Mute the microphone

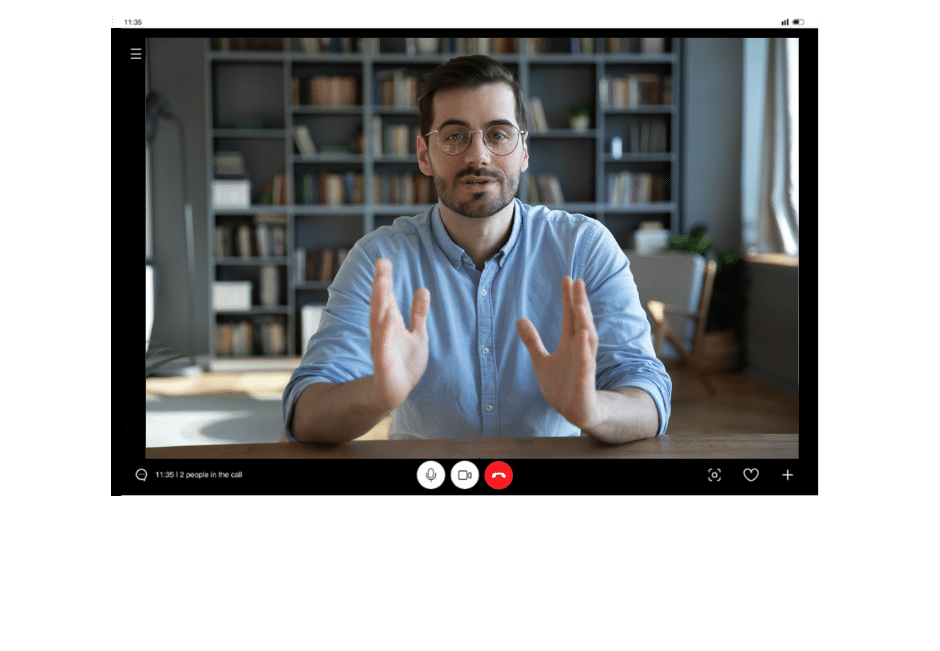[x=431, y=475]
